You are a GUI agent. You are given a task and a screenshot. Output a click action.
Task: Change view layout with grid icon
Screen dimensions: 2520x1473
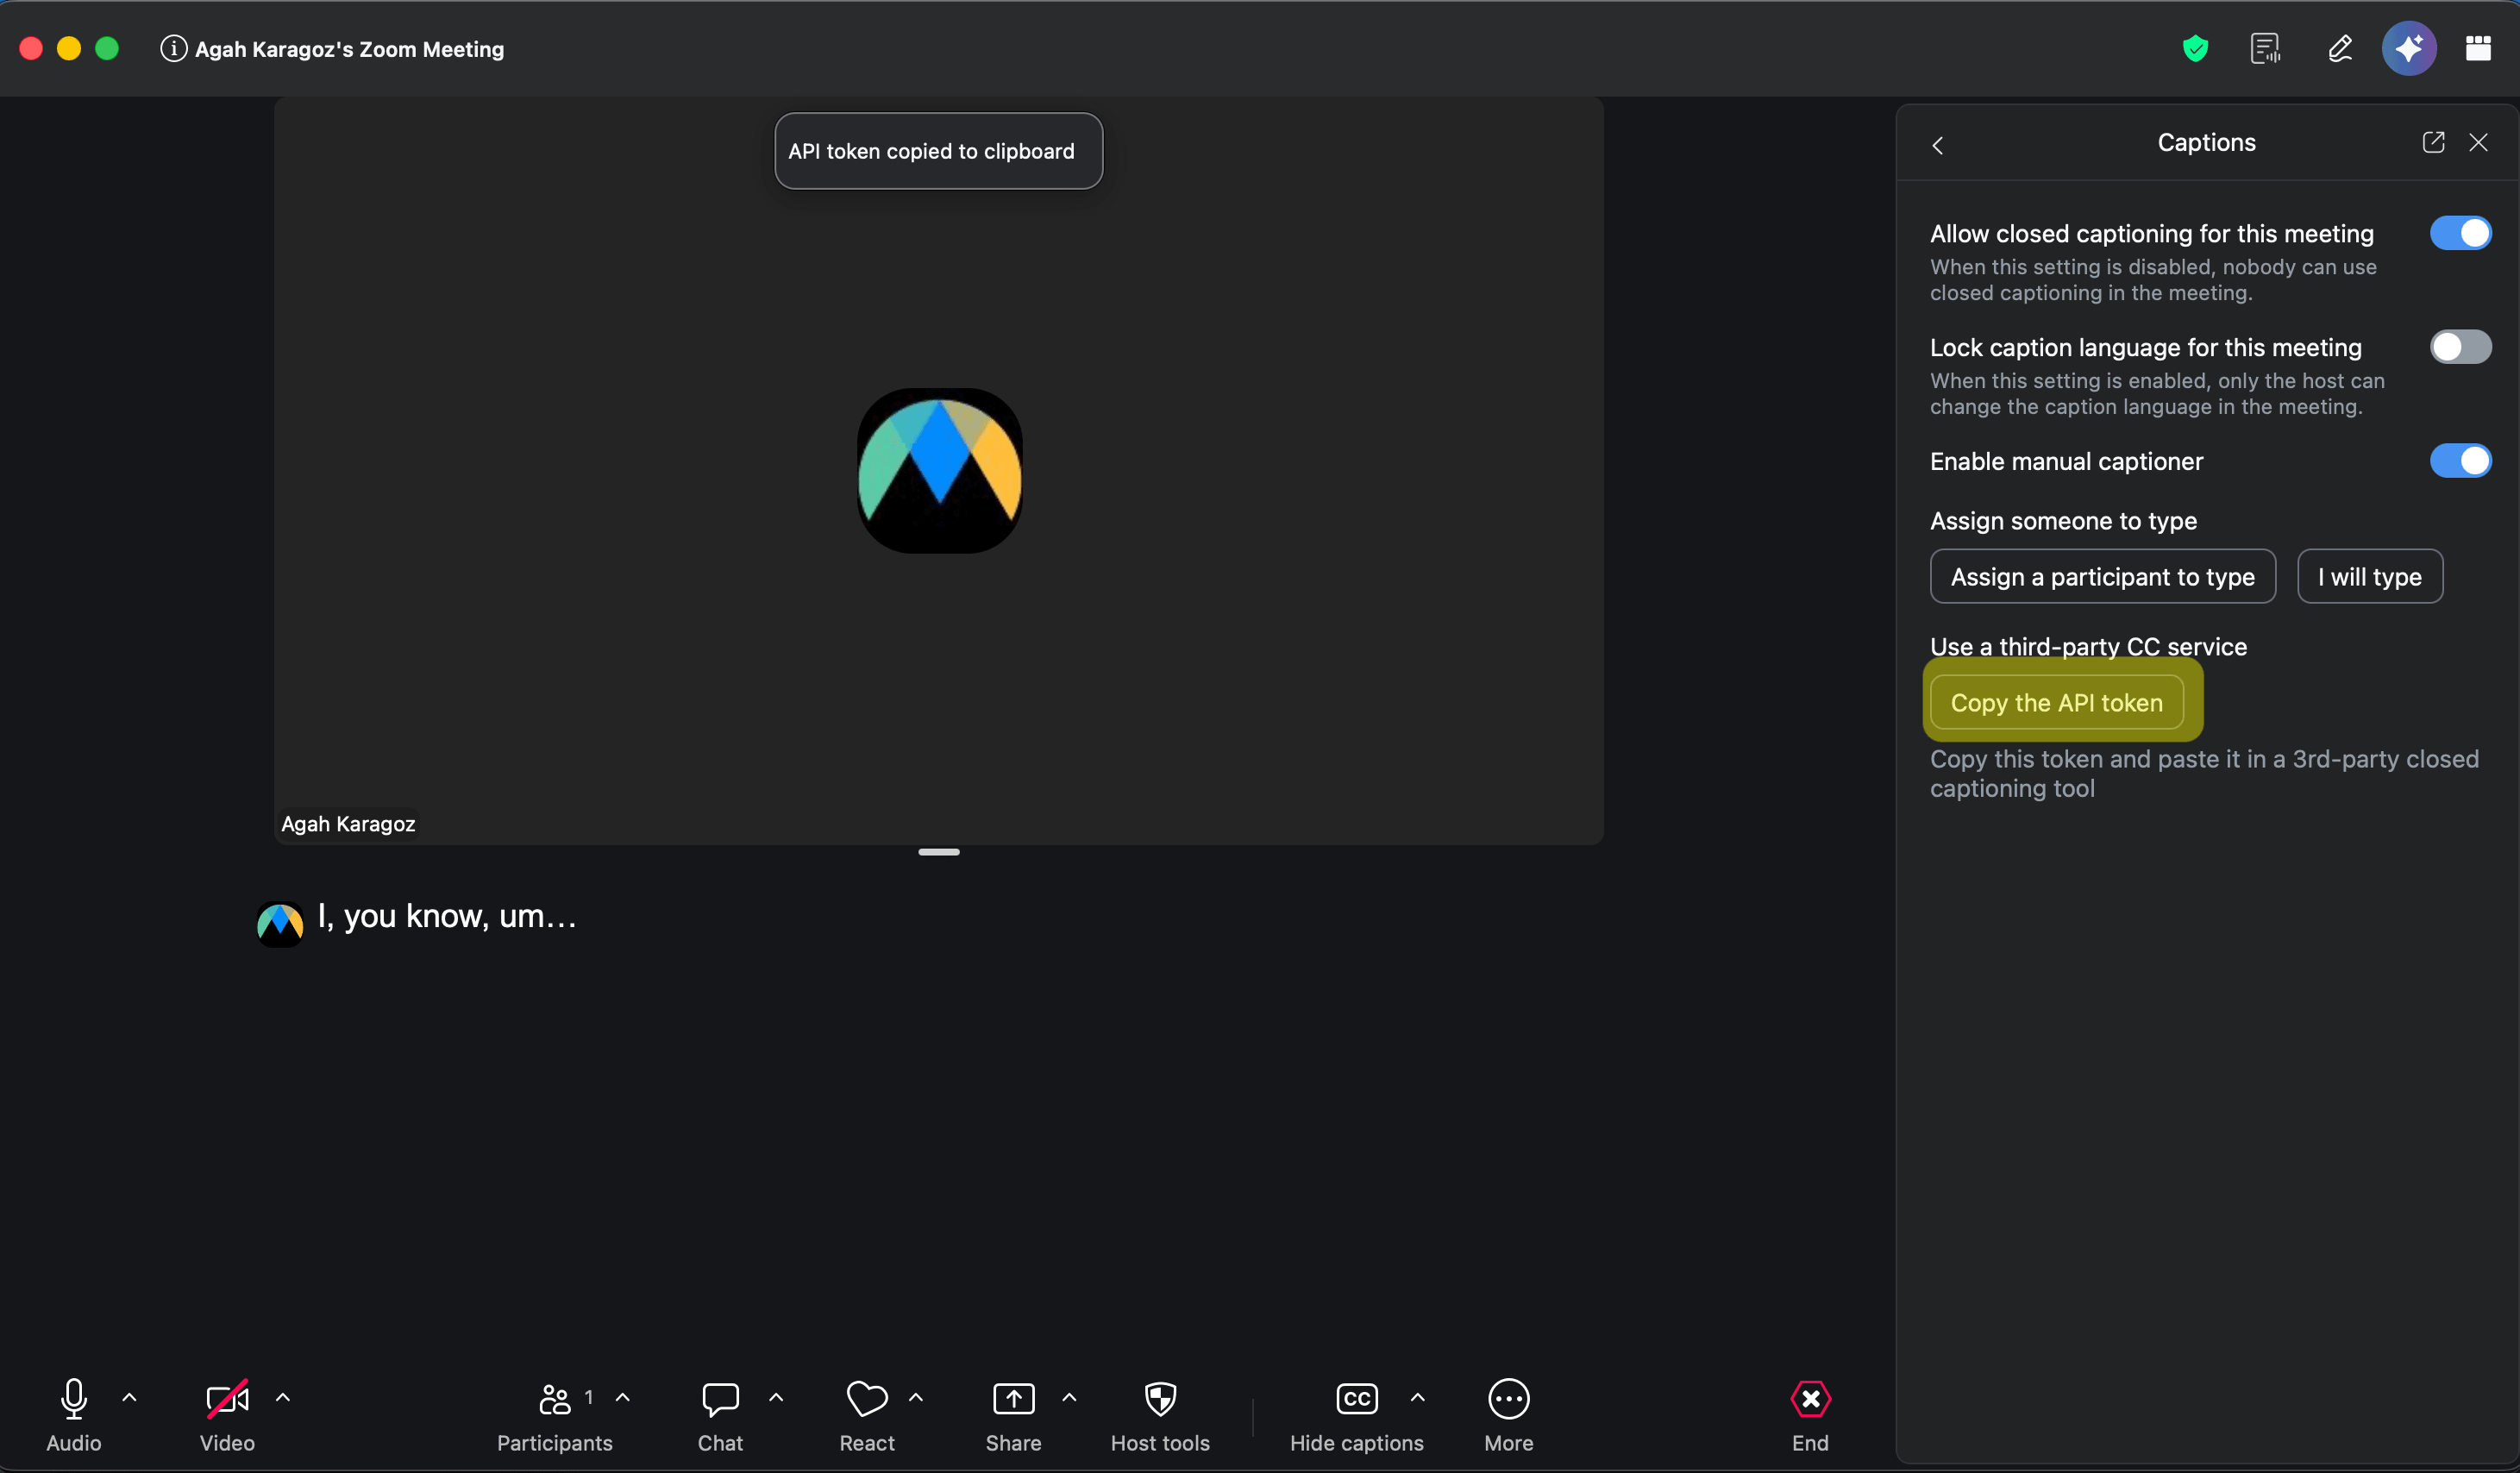pos(2478,48)
